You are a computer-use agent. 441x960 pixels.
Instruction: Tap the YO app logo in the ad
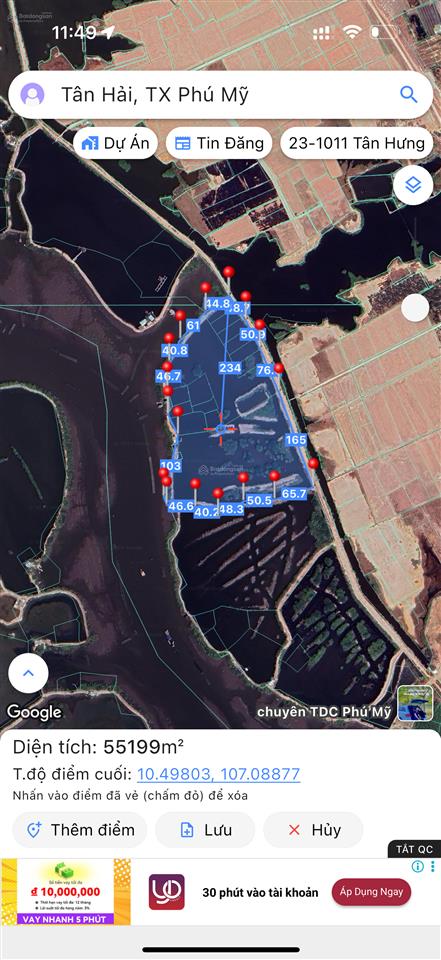(167, 892)
